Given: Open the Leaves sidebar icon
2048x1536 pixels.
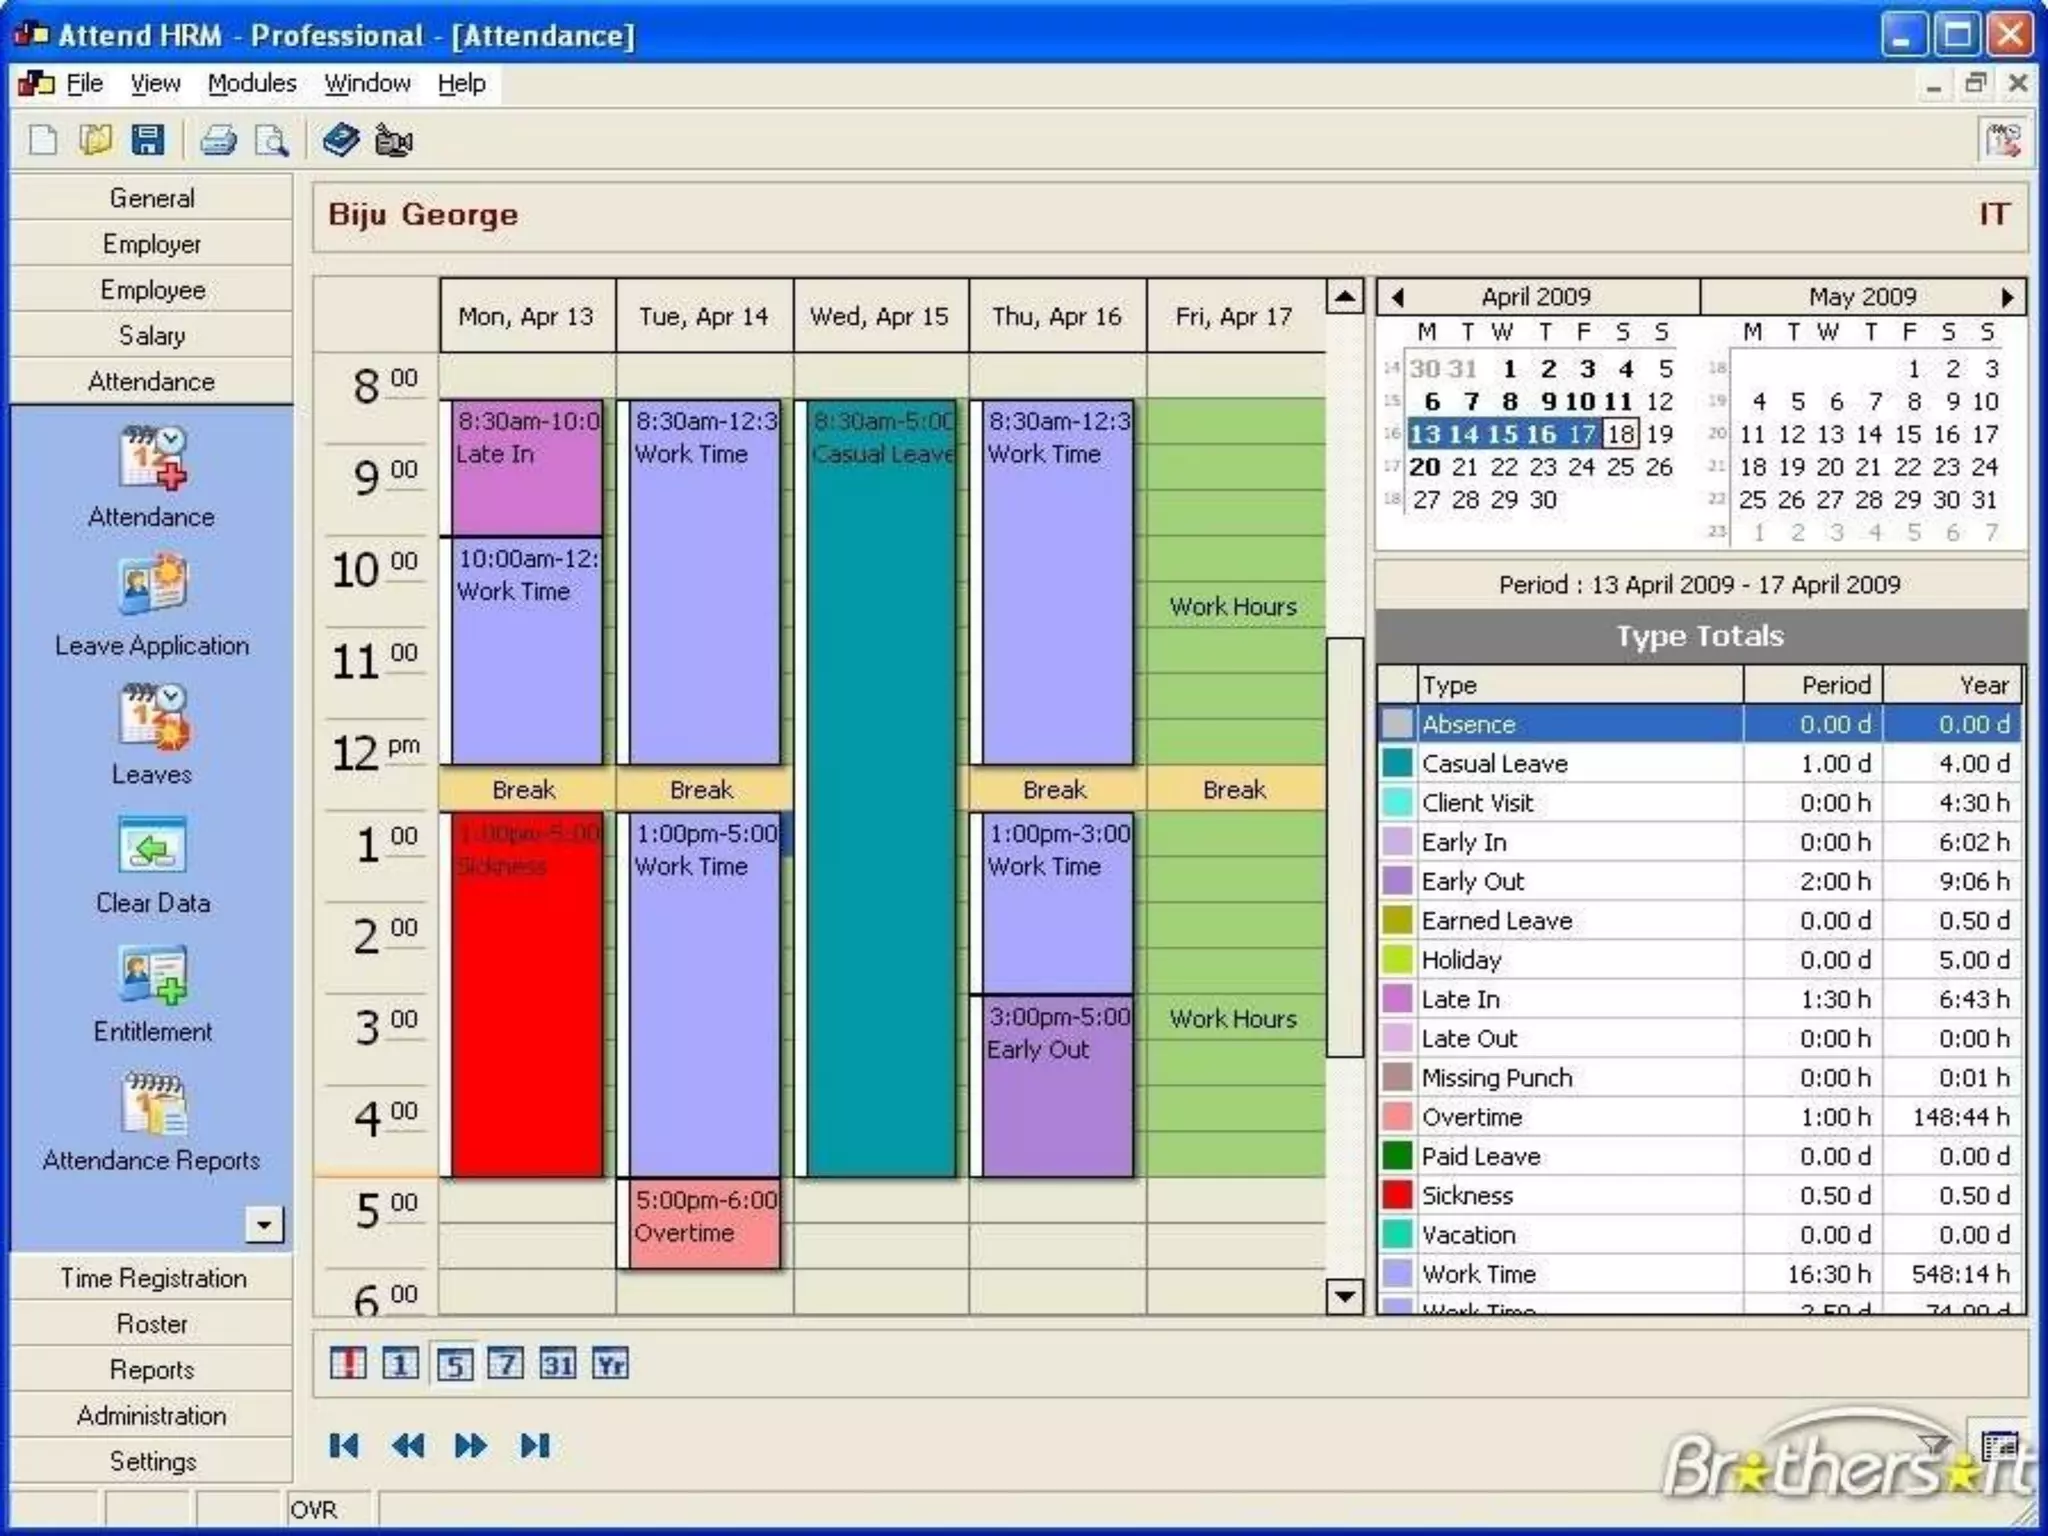Looking at the screenshot, I should pyautogui.click(x=152, y=716).
